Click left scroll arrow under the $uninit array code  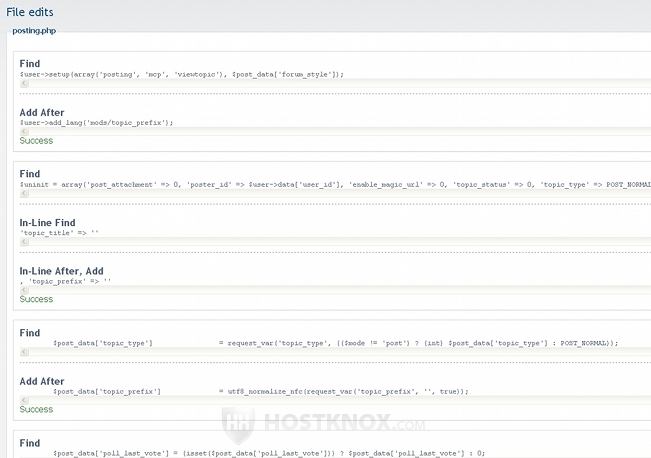point(24,194)
